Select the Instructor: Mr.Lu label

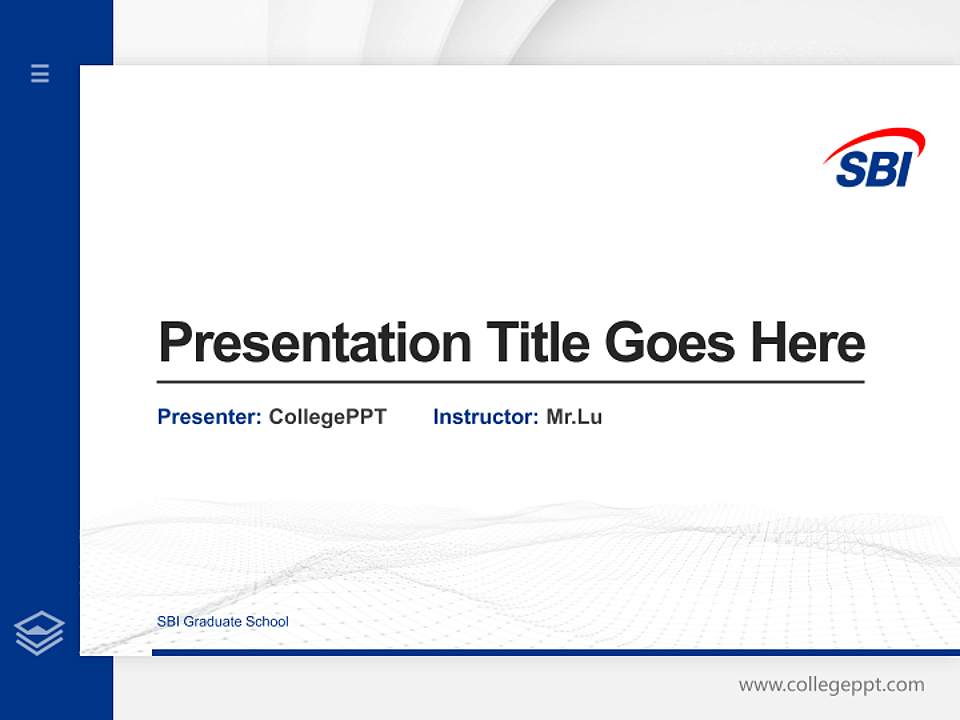click(x=517, y=417)
